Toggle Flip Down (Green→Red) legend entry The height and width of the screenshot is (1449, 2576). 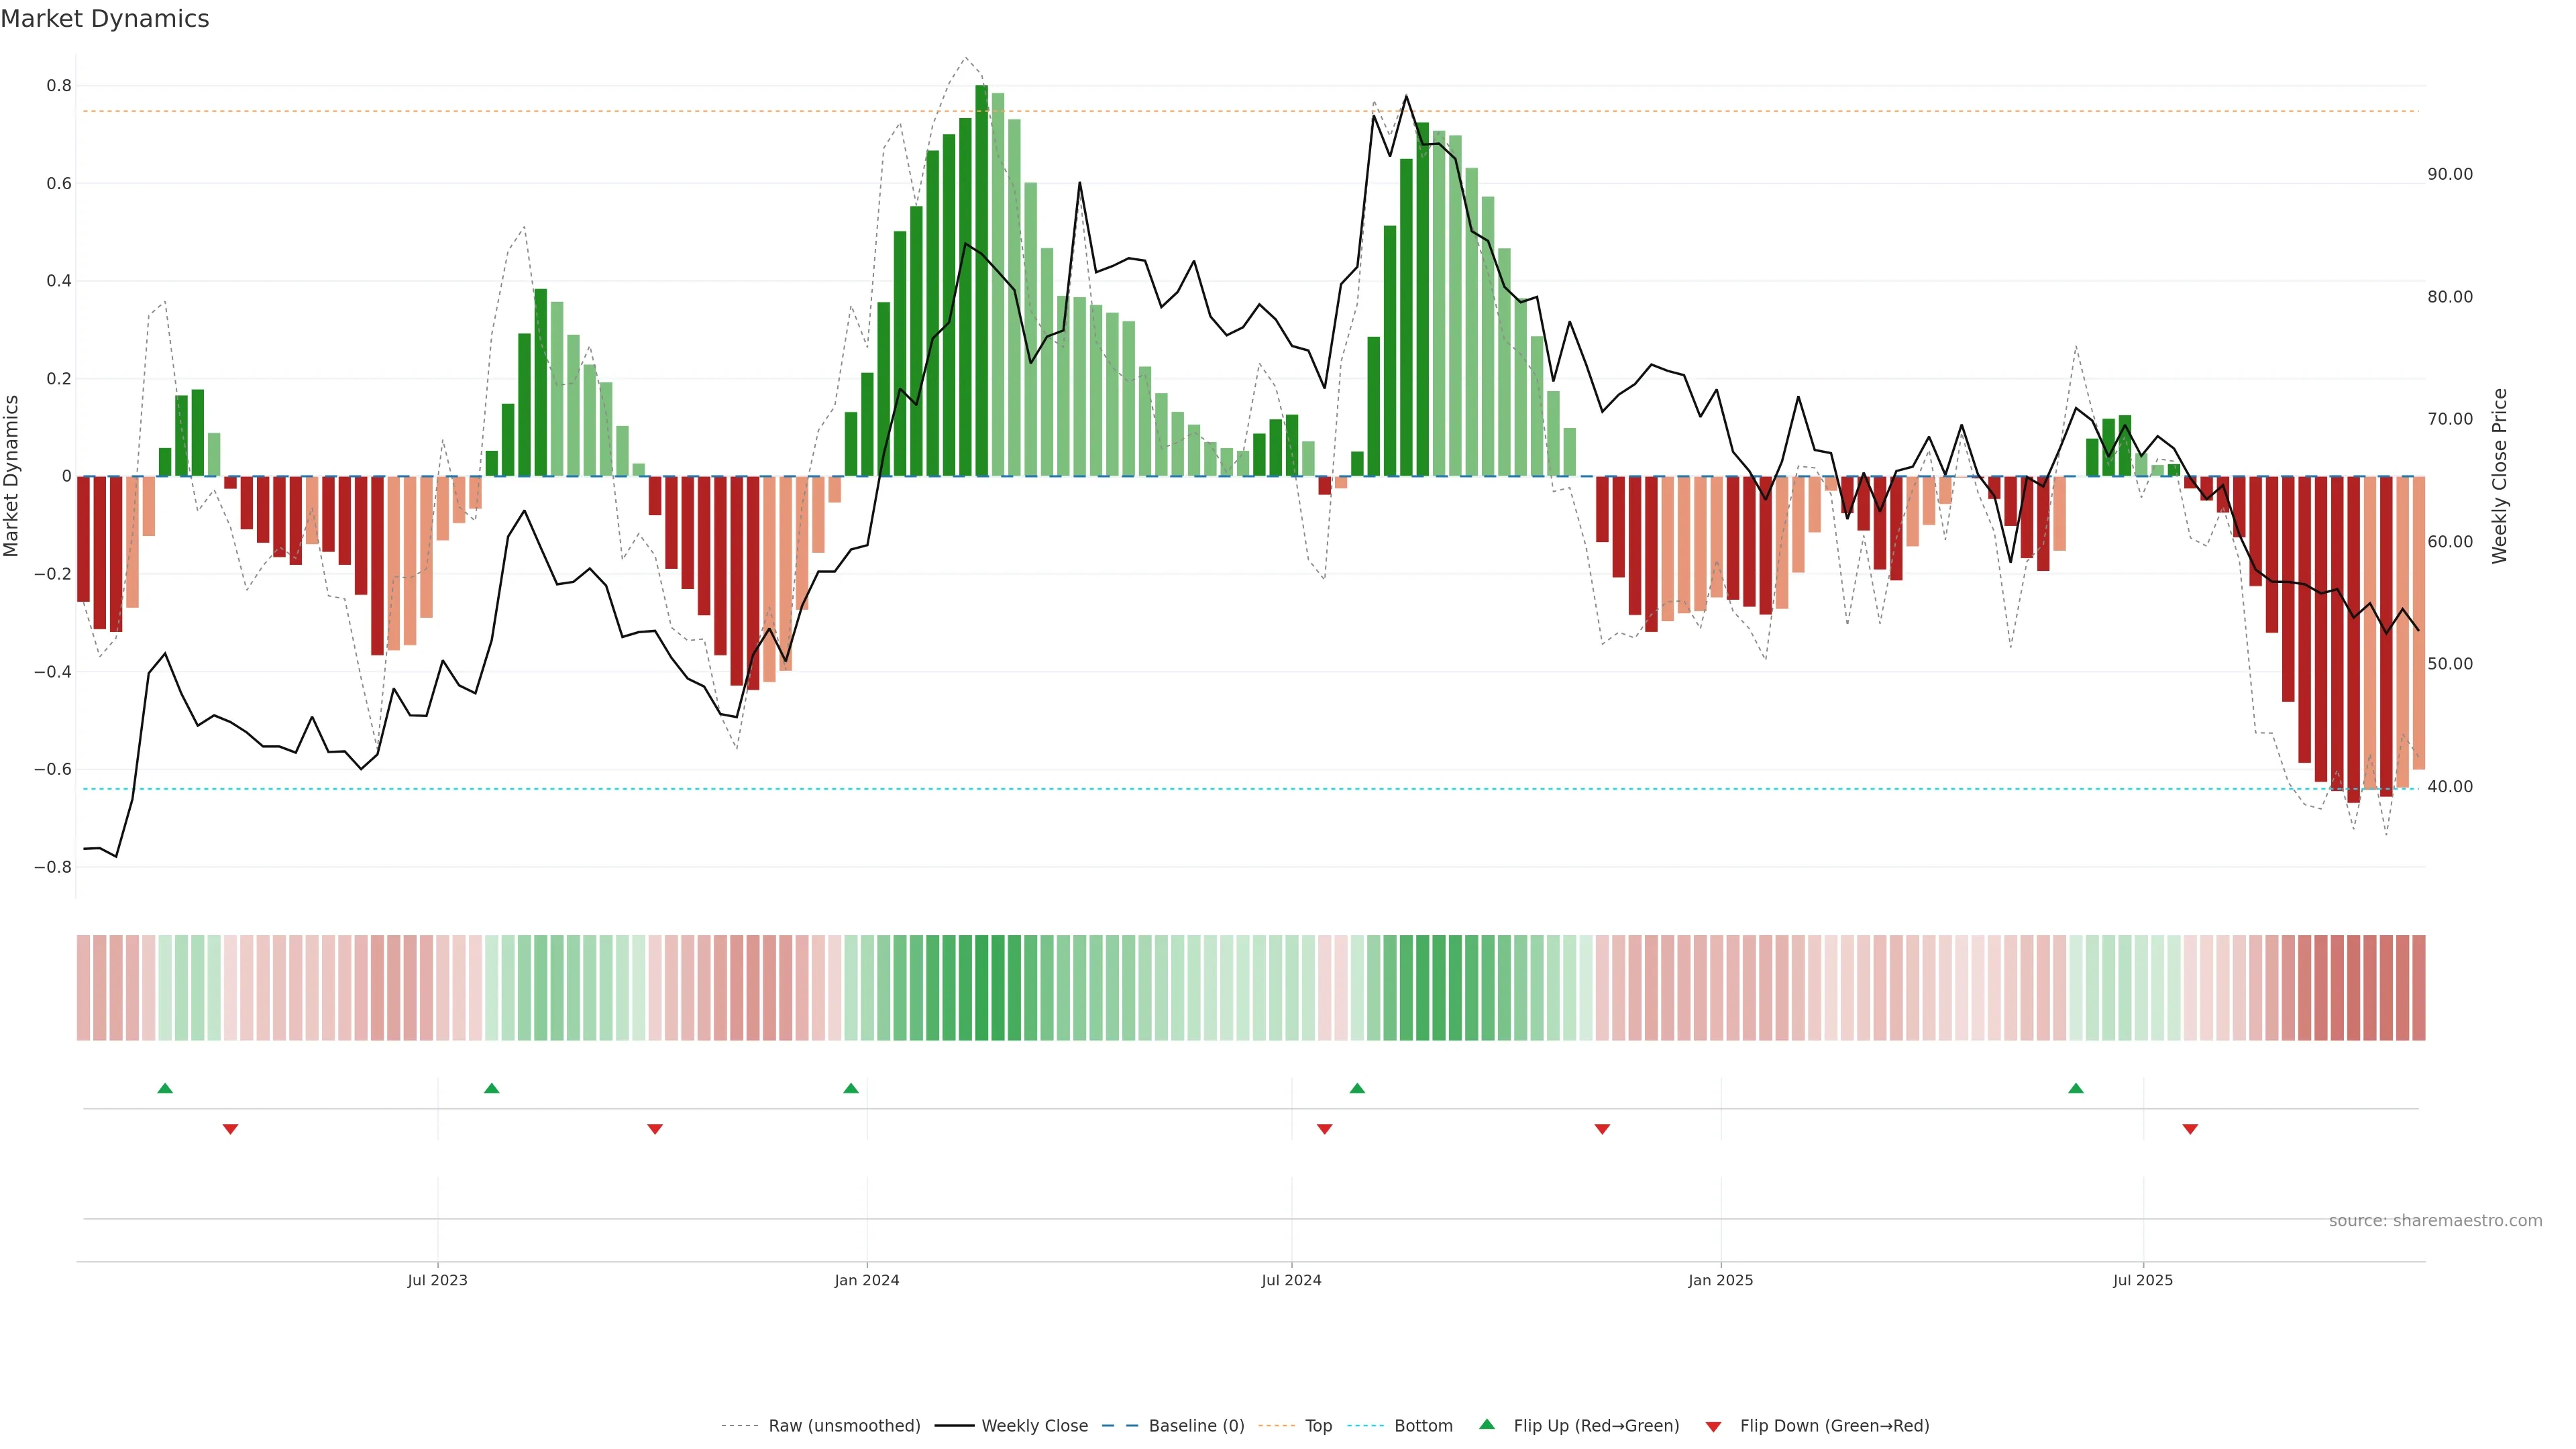coord(1834,1426)
